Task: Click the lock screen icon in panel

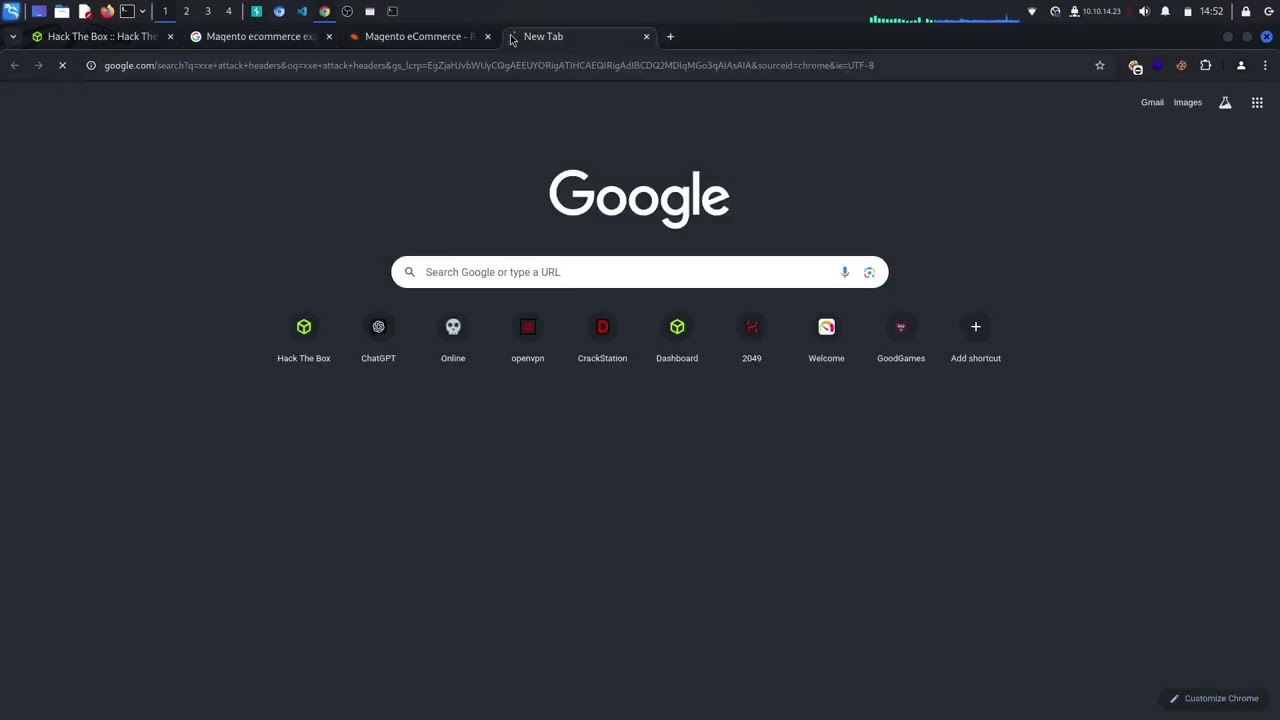Action: point(1245,11)
